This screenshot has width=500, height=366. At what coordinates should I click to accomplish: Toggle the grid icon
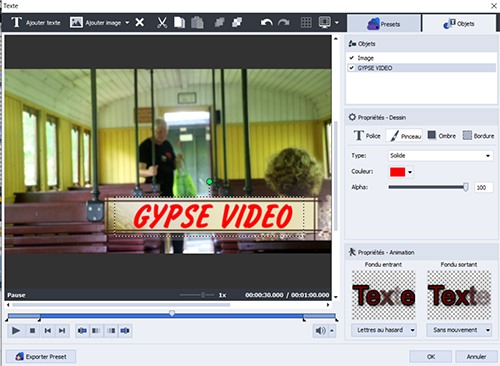coord(306,22)
